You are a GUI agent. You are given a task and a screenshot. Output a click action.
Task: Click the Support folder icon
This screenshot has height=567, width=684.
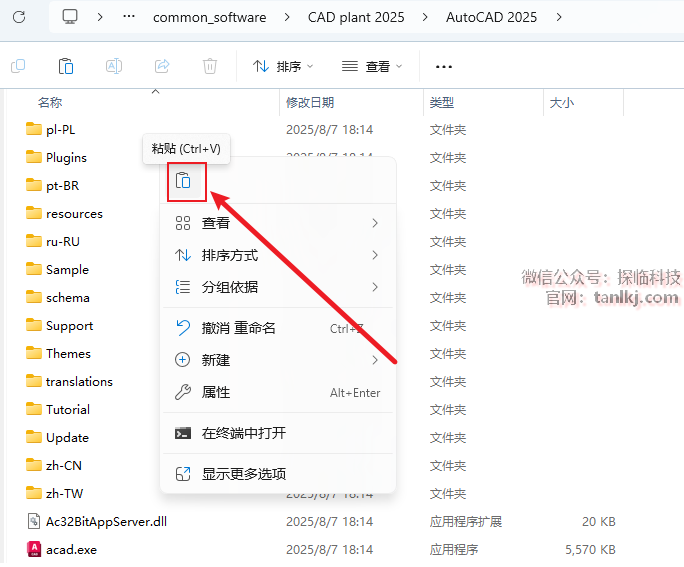tap(34, 325)
